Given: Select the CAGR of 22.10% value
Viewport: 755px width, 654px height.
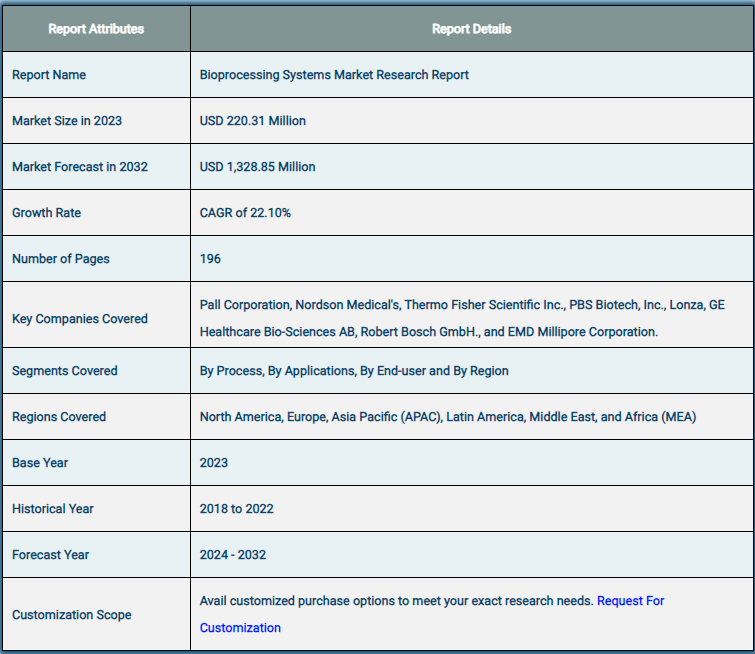Looking at the screenshot, I should pyautogui.click(x=246, y=213).
